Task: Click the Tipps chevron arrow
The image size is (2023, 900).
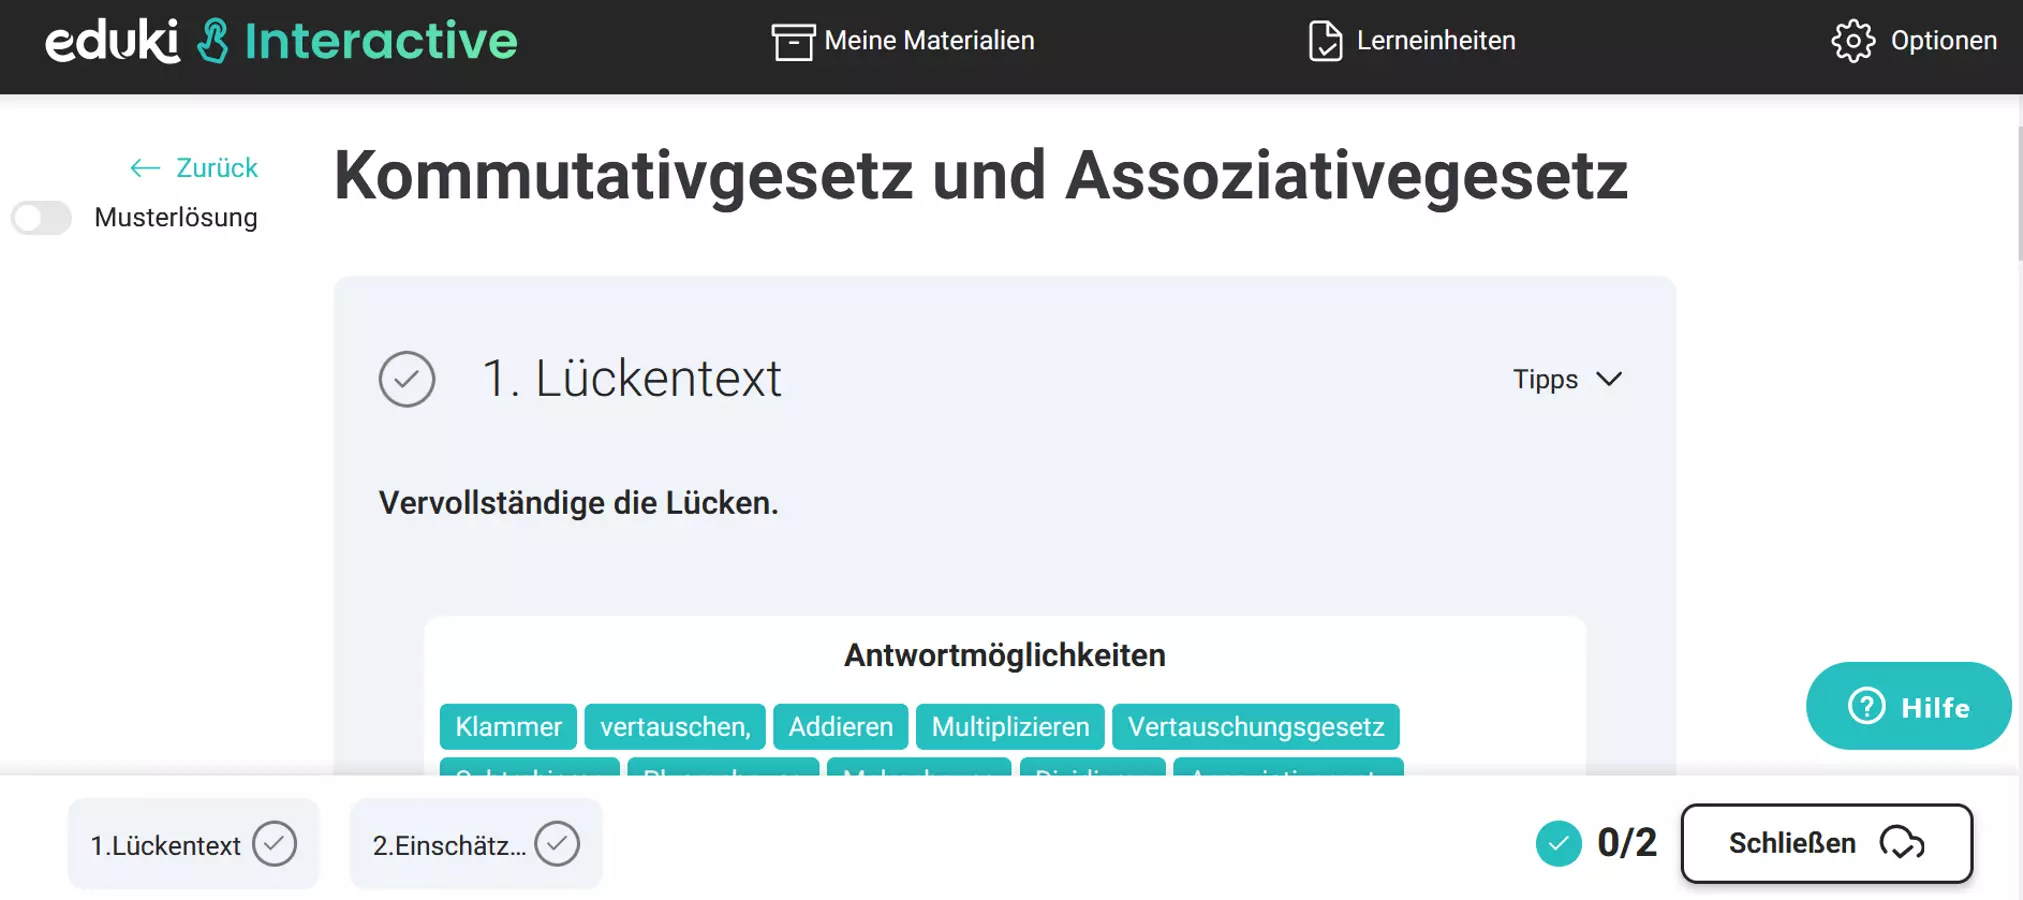Action: [1609, 379]
